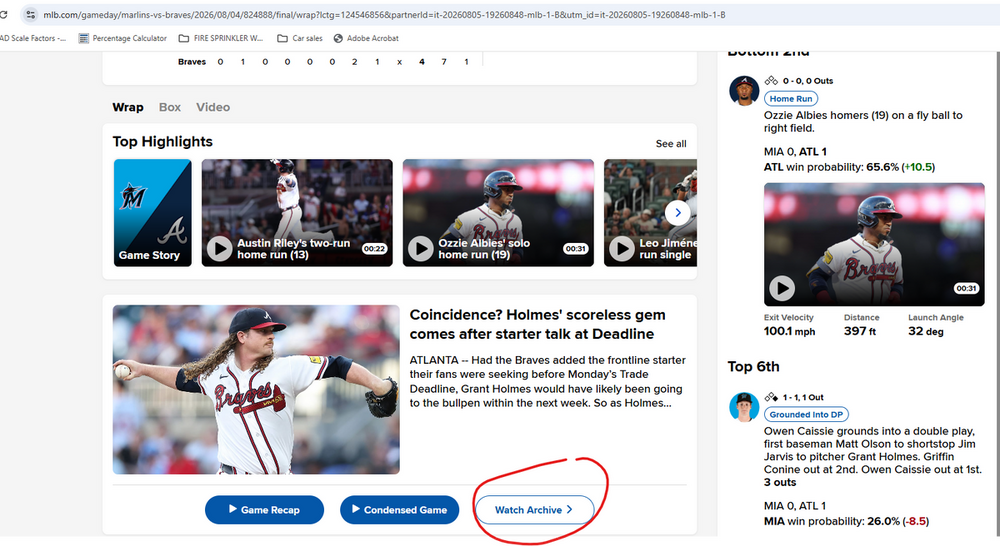Advance highlights carousel with right arrow
This screenshot has height=546, width=1000.
point(677,212)
